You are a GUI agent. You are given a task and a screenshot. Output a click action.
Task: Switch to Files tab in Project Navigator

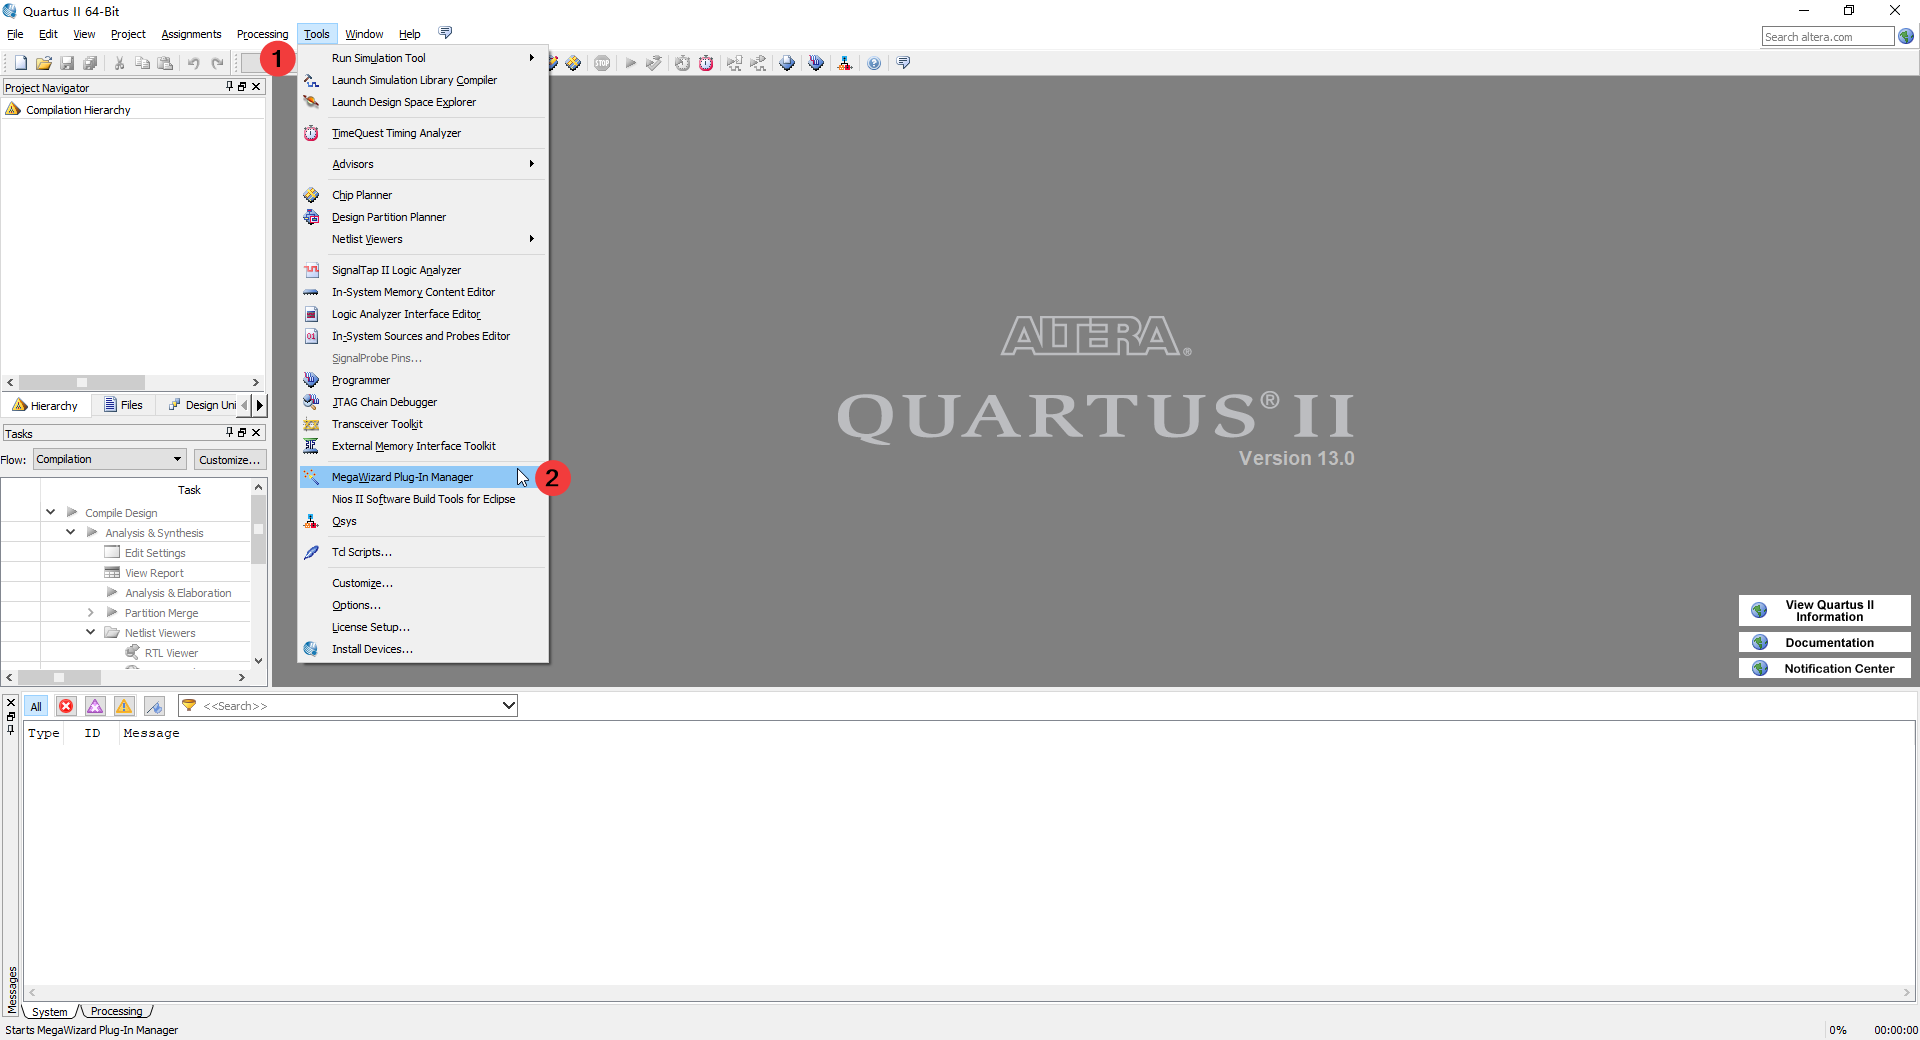click(x=124, y=405)
